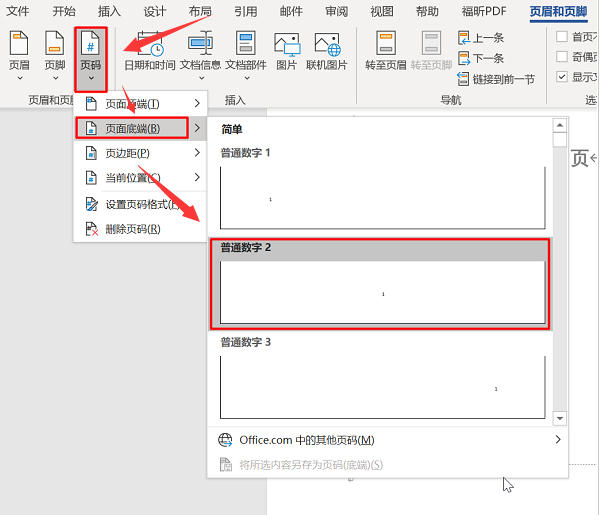Expand Office.com 中的其他页码 submenu arrow
The width and height of the screenshot is (602, 515).
coord(558,439)
